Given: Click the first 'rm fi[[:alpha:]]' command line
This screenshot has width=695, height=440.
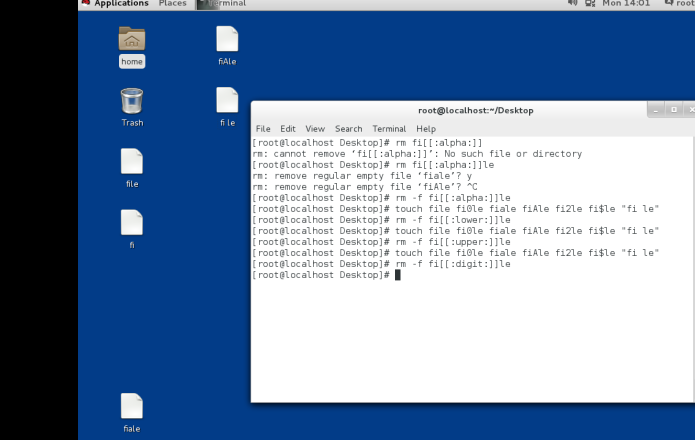Looking at the screenshot, I should tap(367, 143).
